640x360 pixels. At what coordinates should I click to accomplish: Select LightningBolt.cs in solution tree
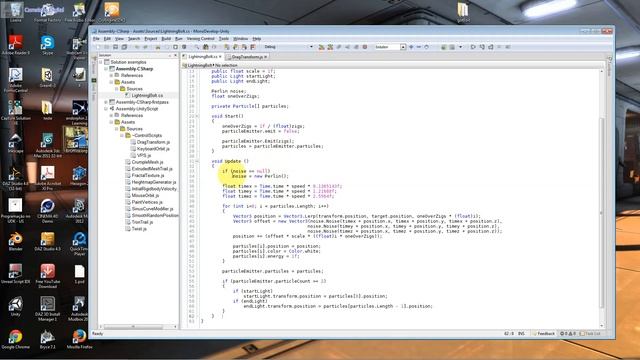pos(147,96)
